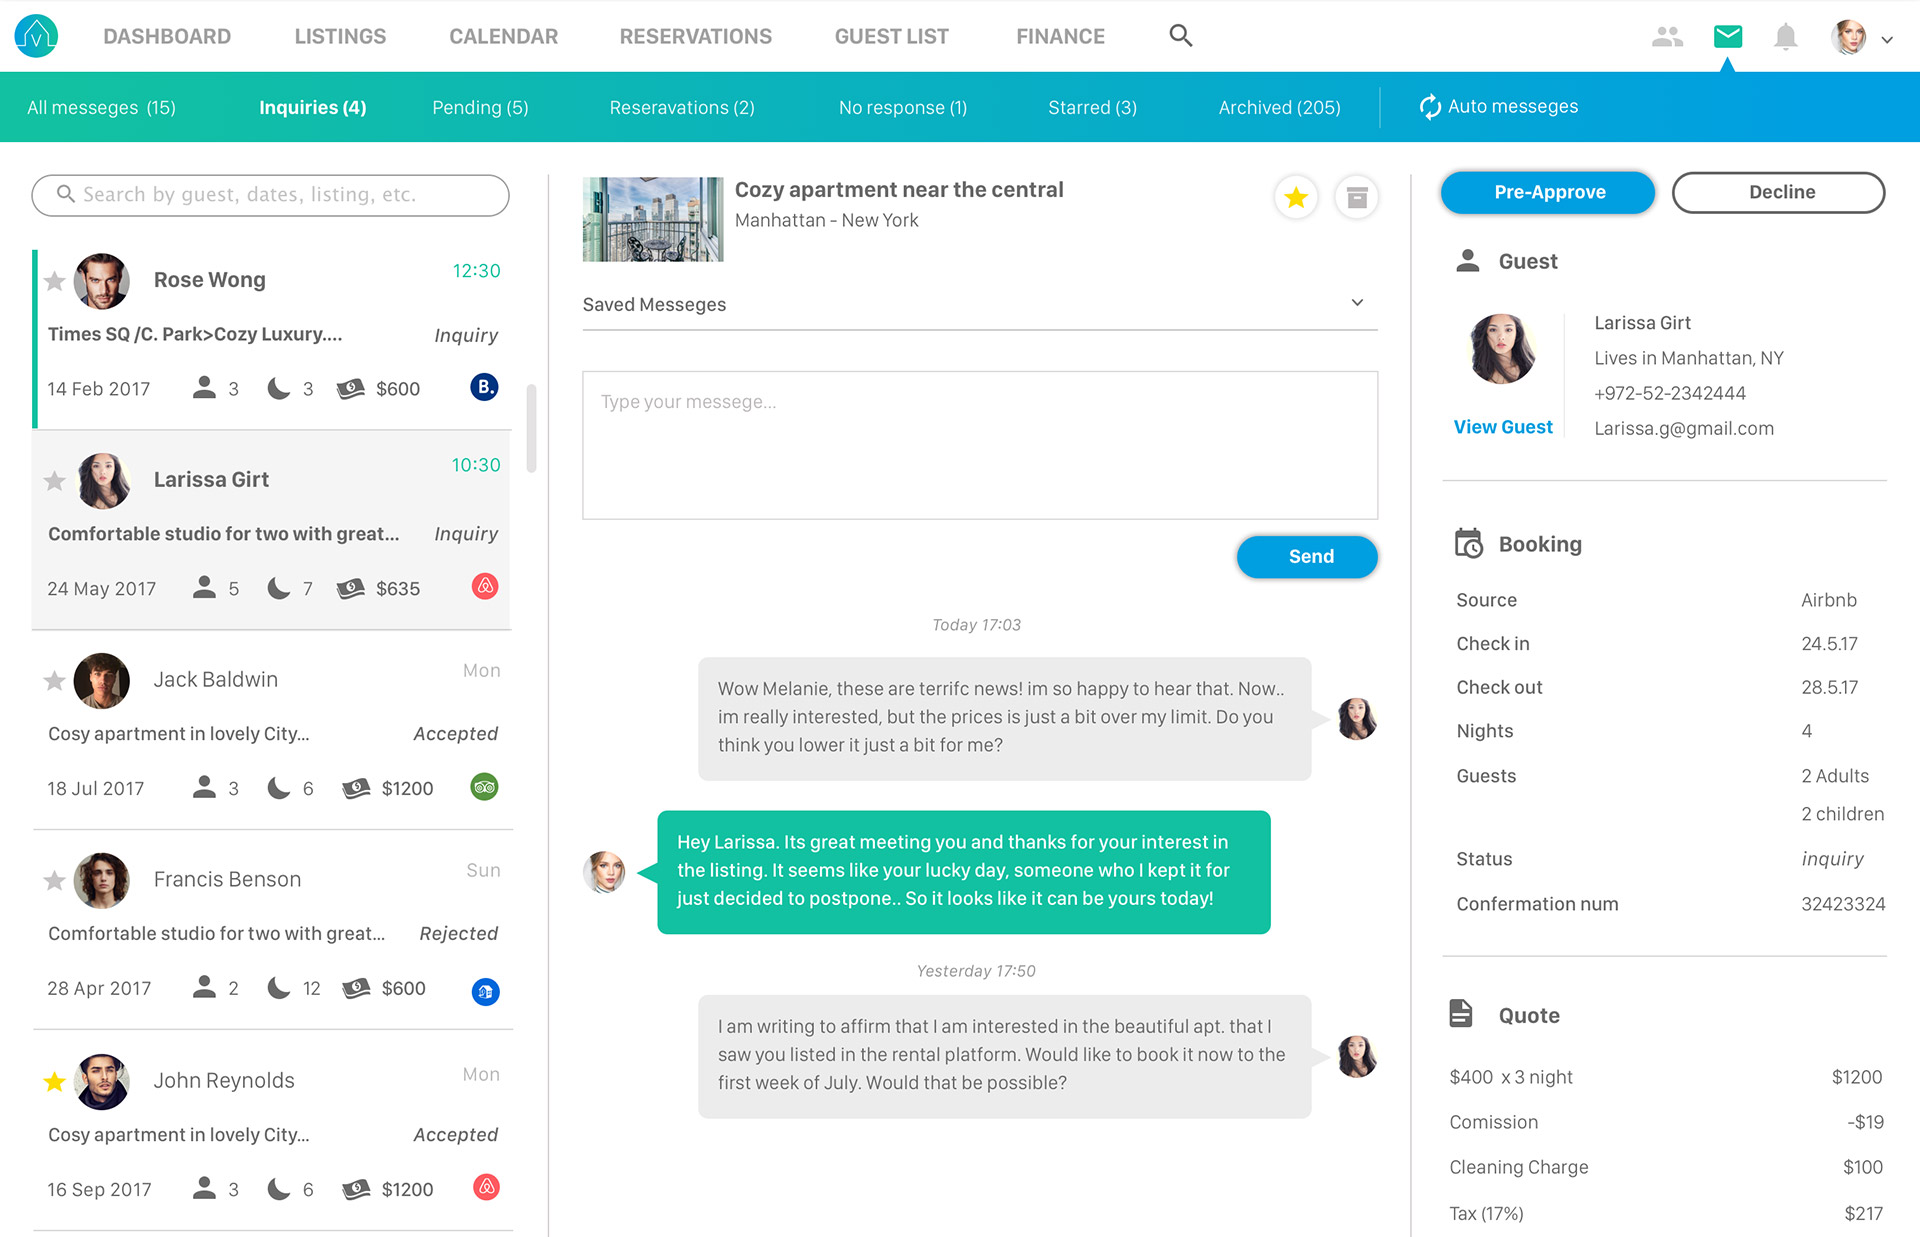Click the Type your messege text field
The image size is (1920, 1237).
pyautogui.click(x=979, y=445)
